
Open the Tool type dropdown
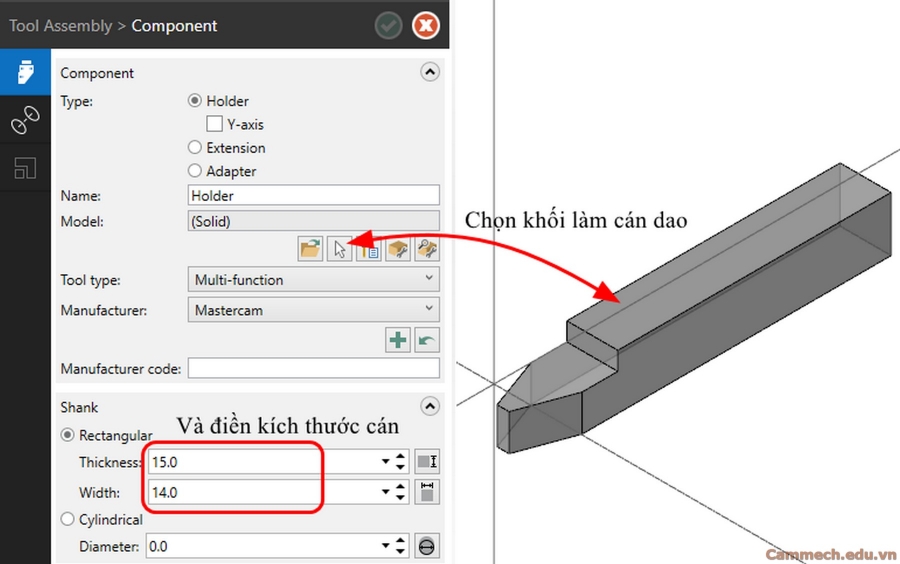click(313, 279)
